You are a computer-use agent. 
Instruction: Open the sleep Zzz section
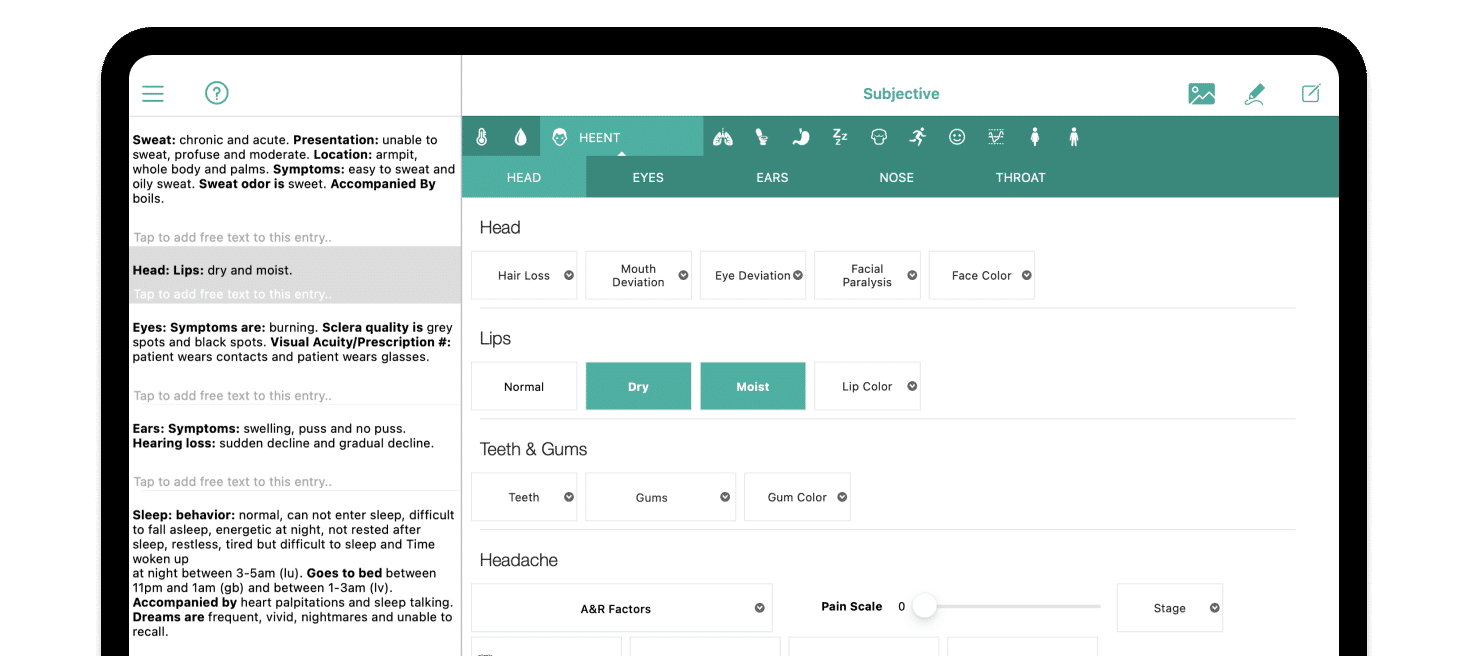click(x=840, y=137)
